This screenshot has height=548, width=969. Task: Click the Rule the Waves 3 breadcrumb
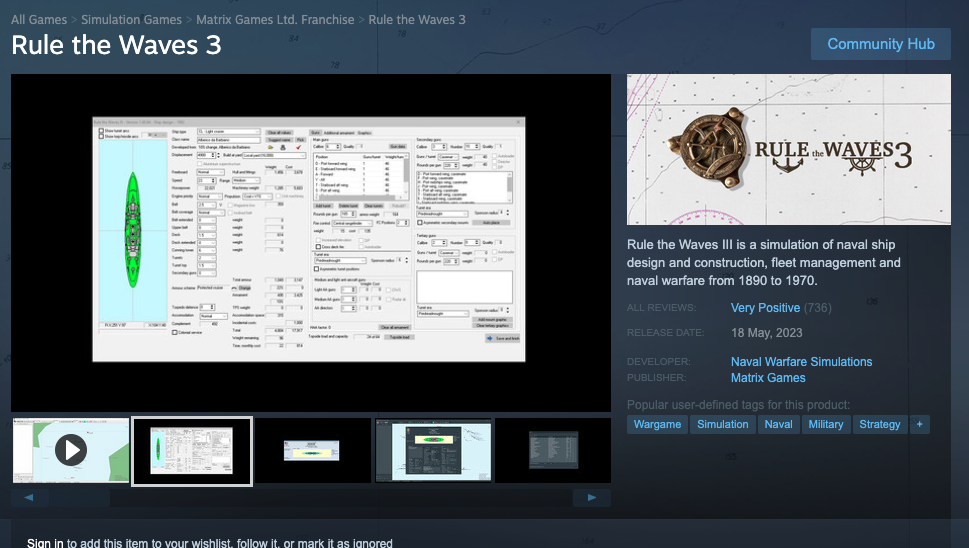click(x=417, y=20)
